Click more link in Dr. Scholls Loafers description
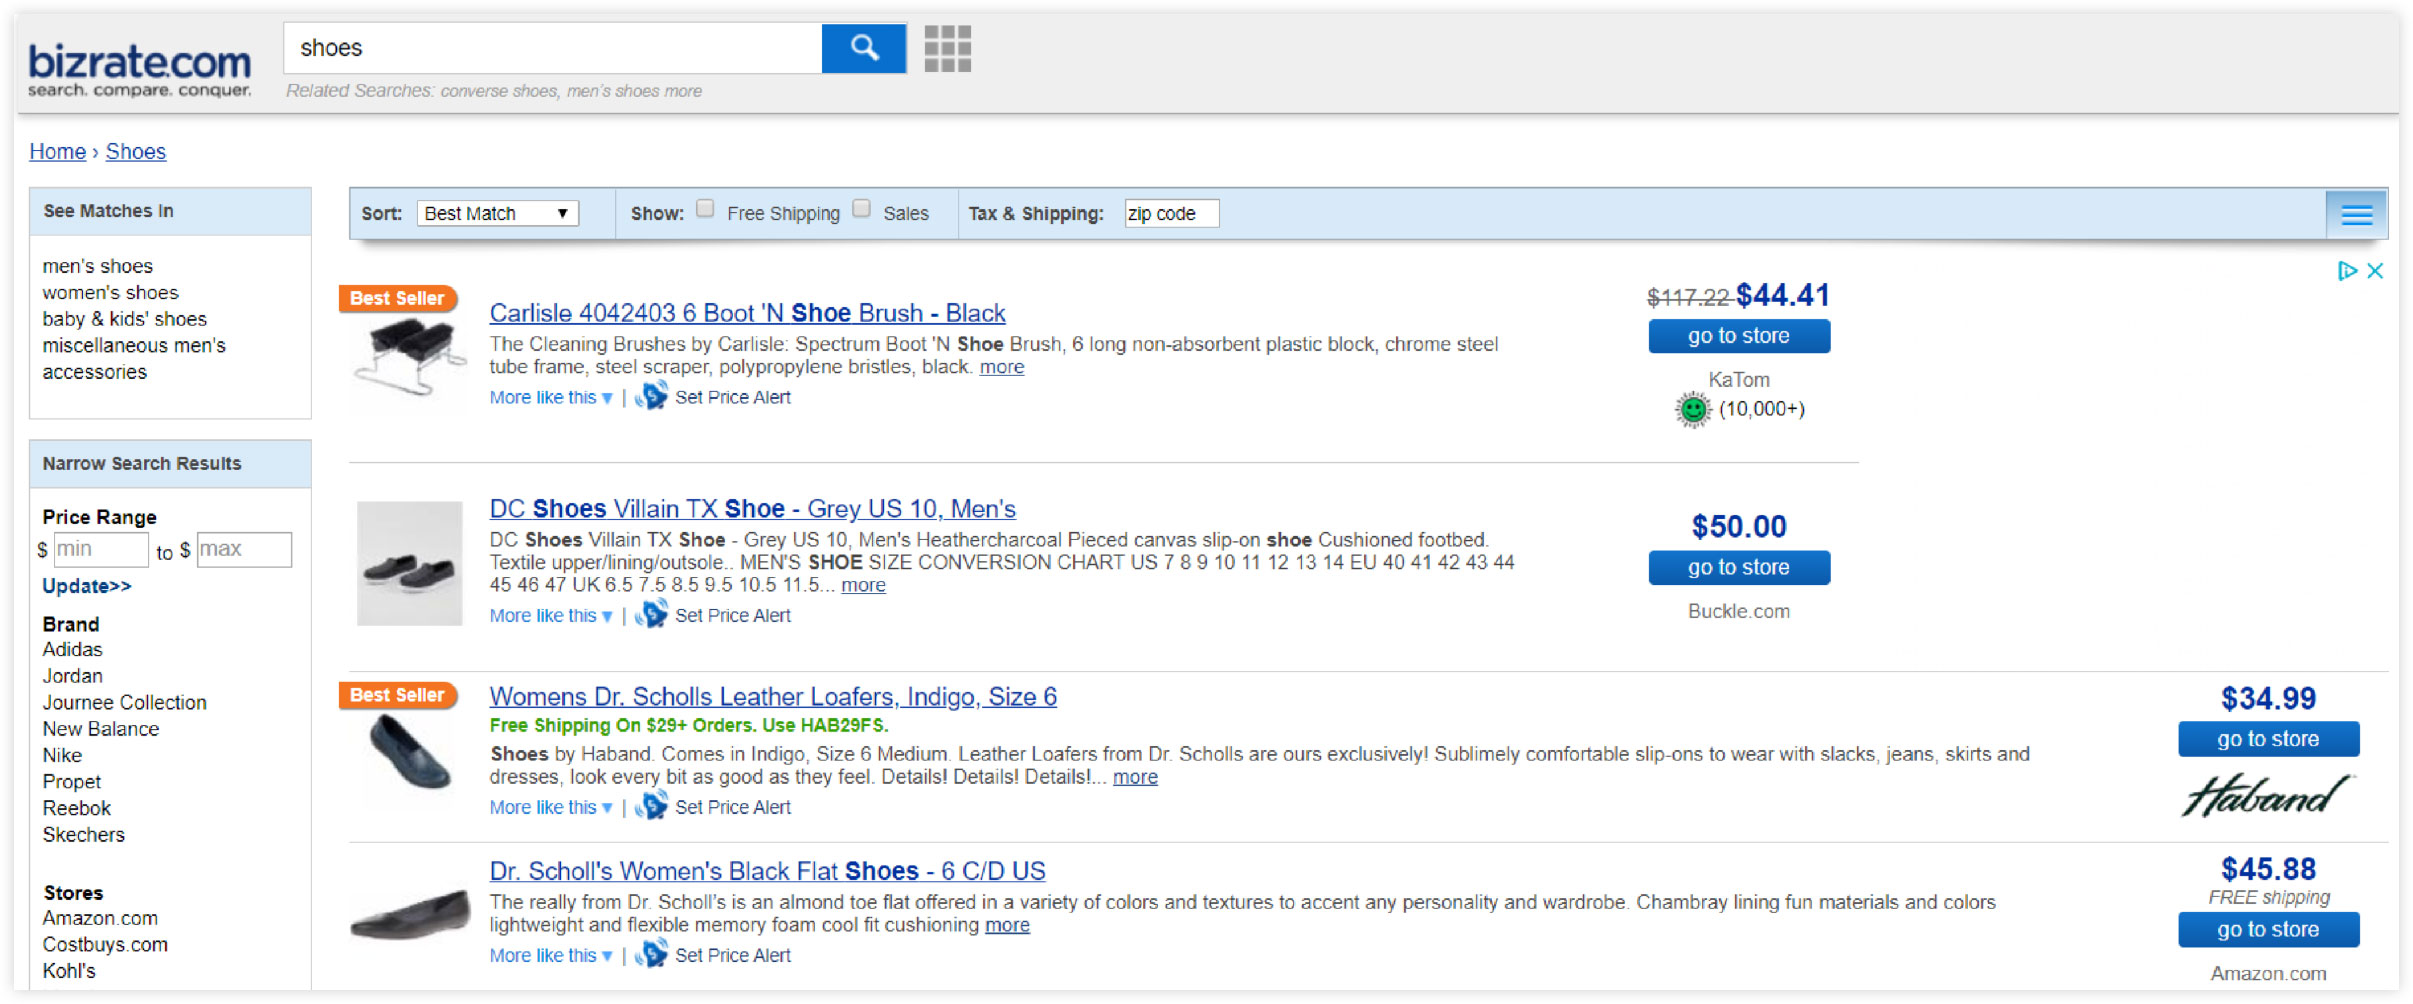2413x1004 pixels. coord(1135,777)
